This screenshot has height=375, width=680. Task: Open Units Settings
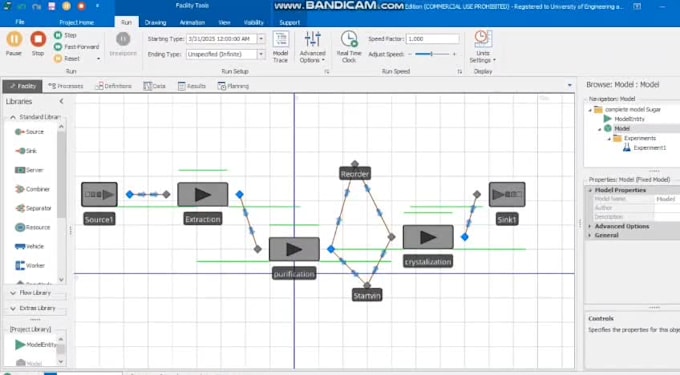(x=482, y=47)
